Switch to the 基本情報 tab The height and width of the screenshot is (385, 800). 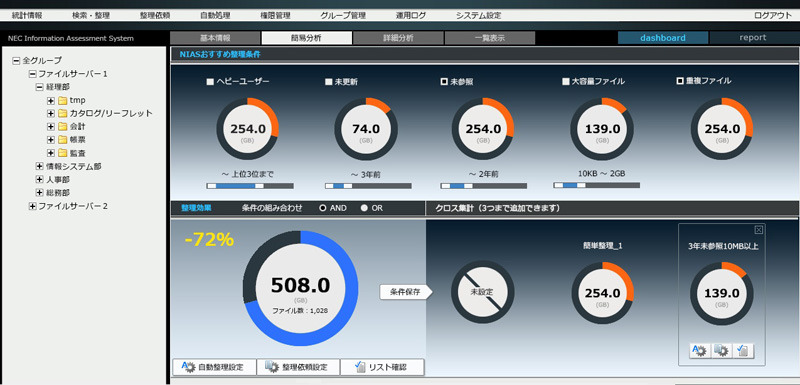(x=215, y=38)
